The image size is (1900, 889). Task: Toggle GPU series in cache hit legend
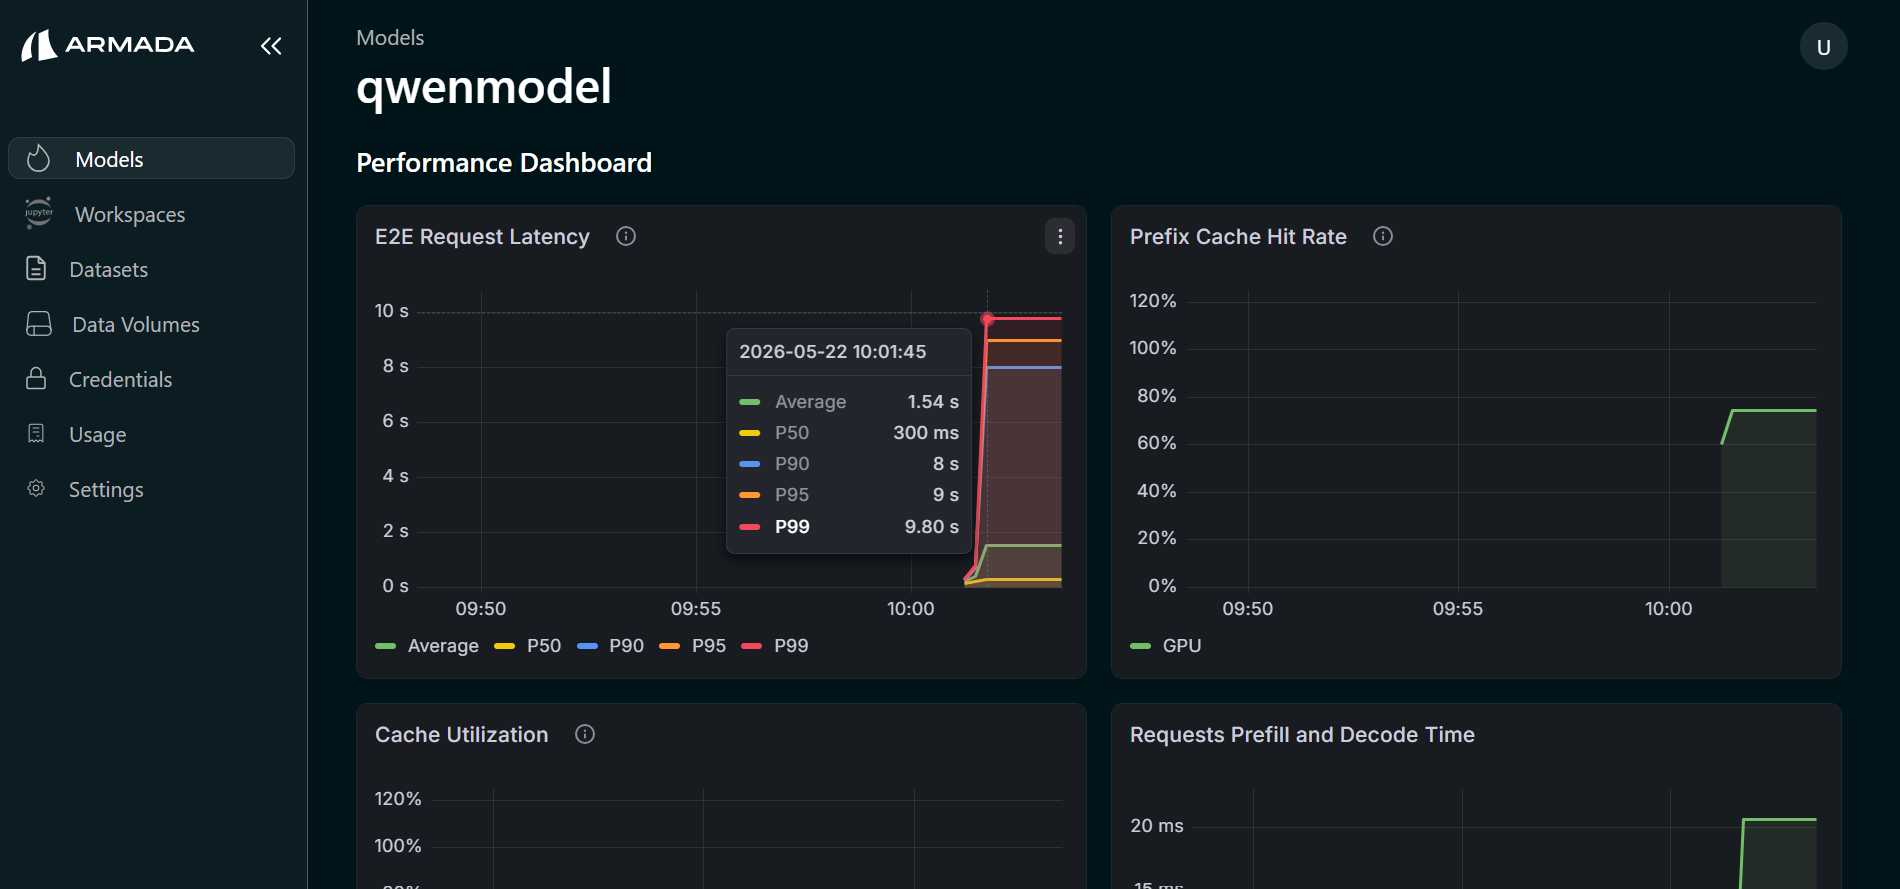pyautogui.click(x=1166, y=645)
